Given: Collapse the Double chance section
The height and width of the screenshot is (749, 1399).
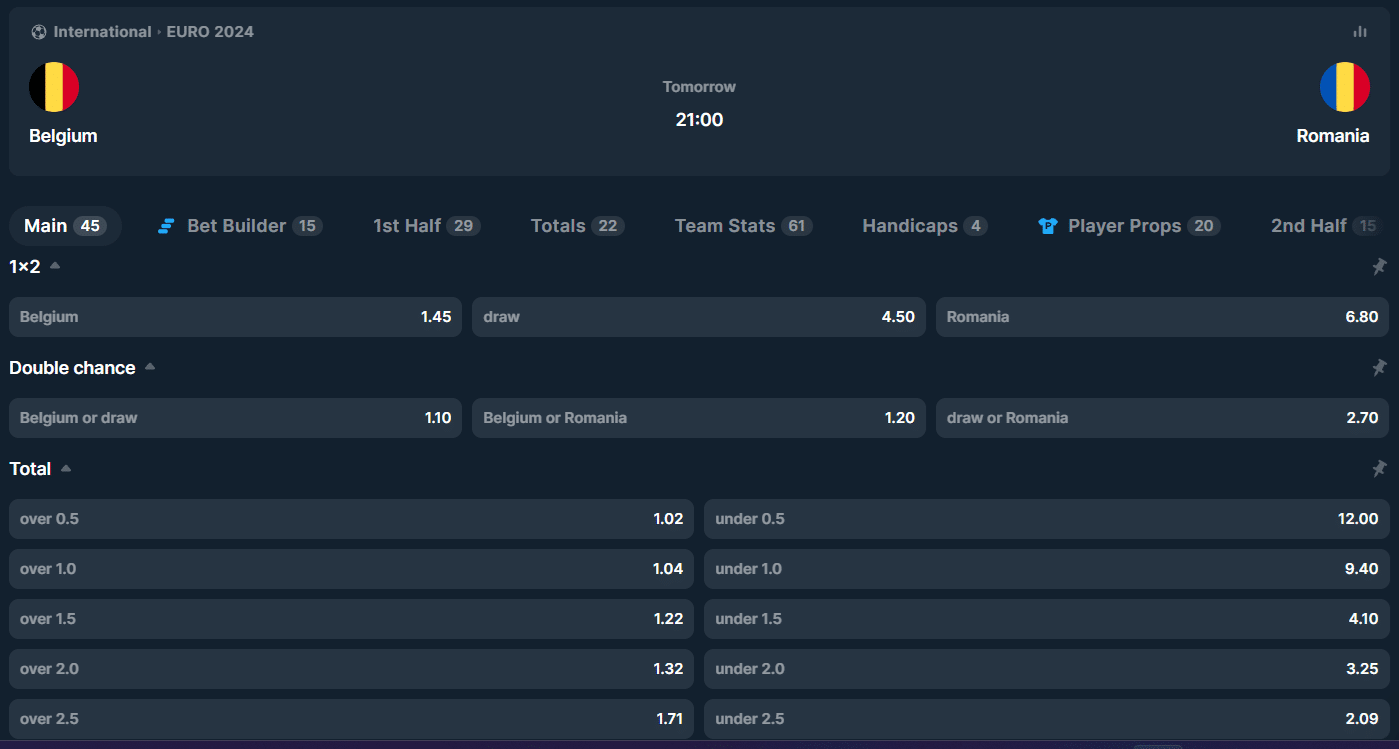Looking at the screenshot, I should tap(150, 367).
